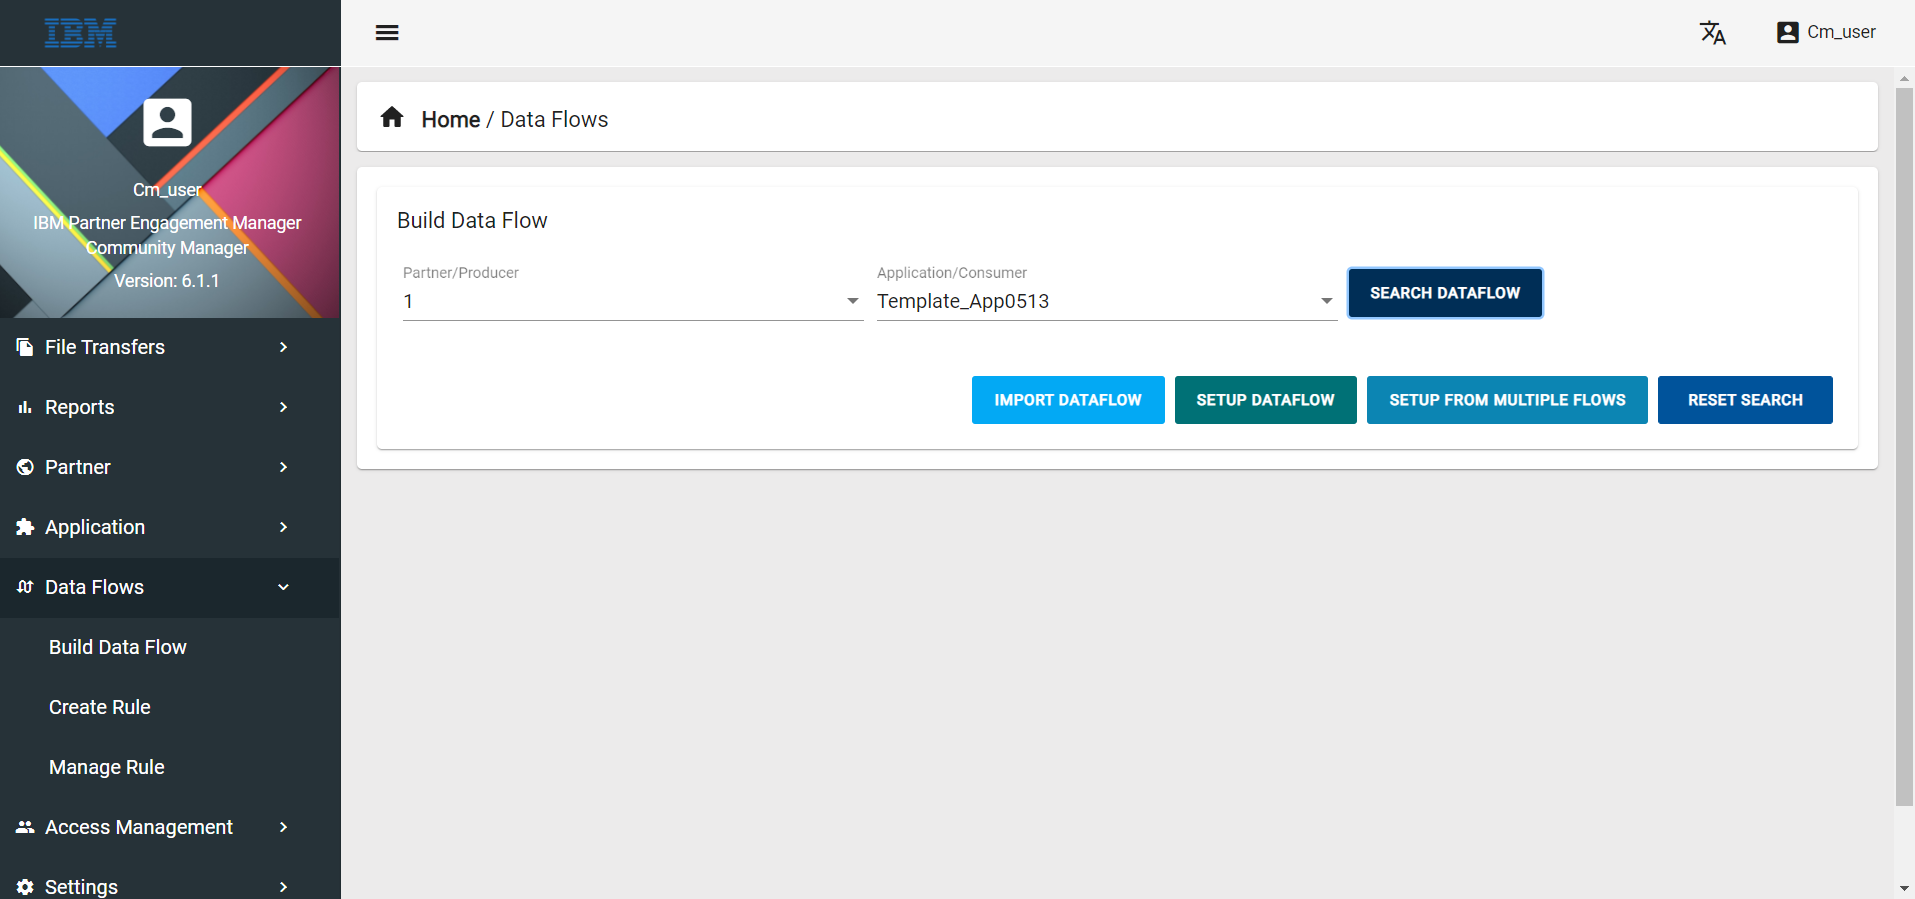Expand the Application chevron
This screenshot has width=1915, height=899.
[283, 527]
